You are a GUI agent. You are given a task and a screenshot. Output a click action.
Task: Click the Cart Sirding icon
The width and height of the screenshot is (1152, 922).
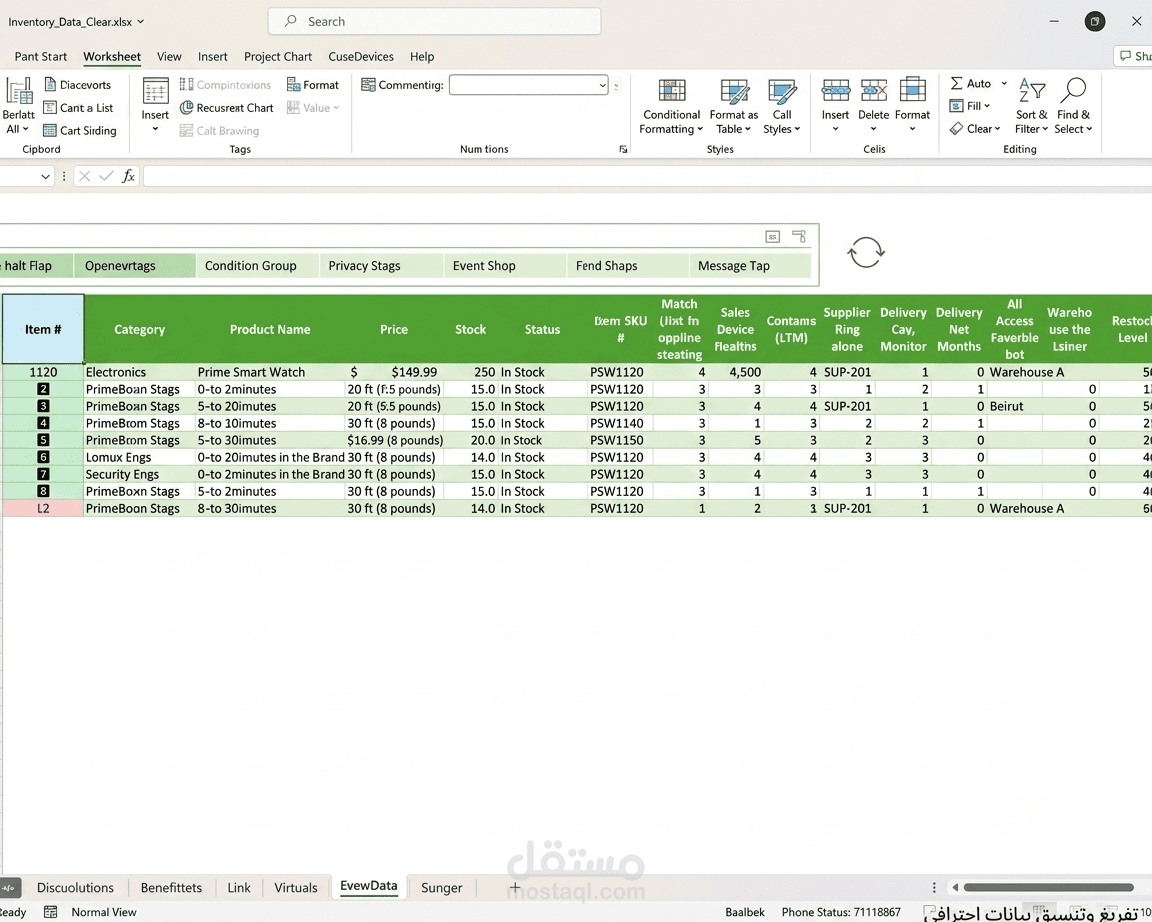pyautogui.click(x=50, y=130)
